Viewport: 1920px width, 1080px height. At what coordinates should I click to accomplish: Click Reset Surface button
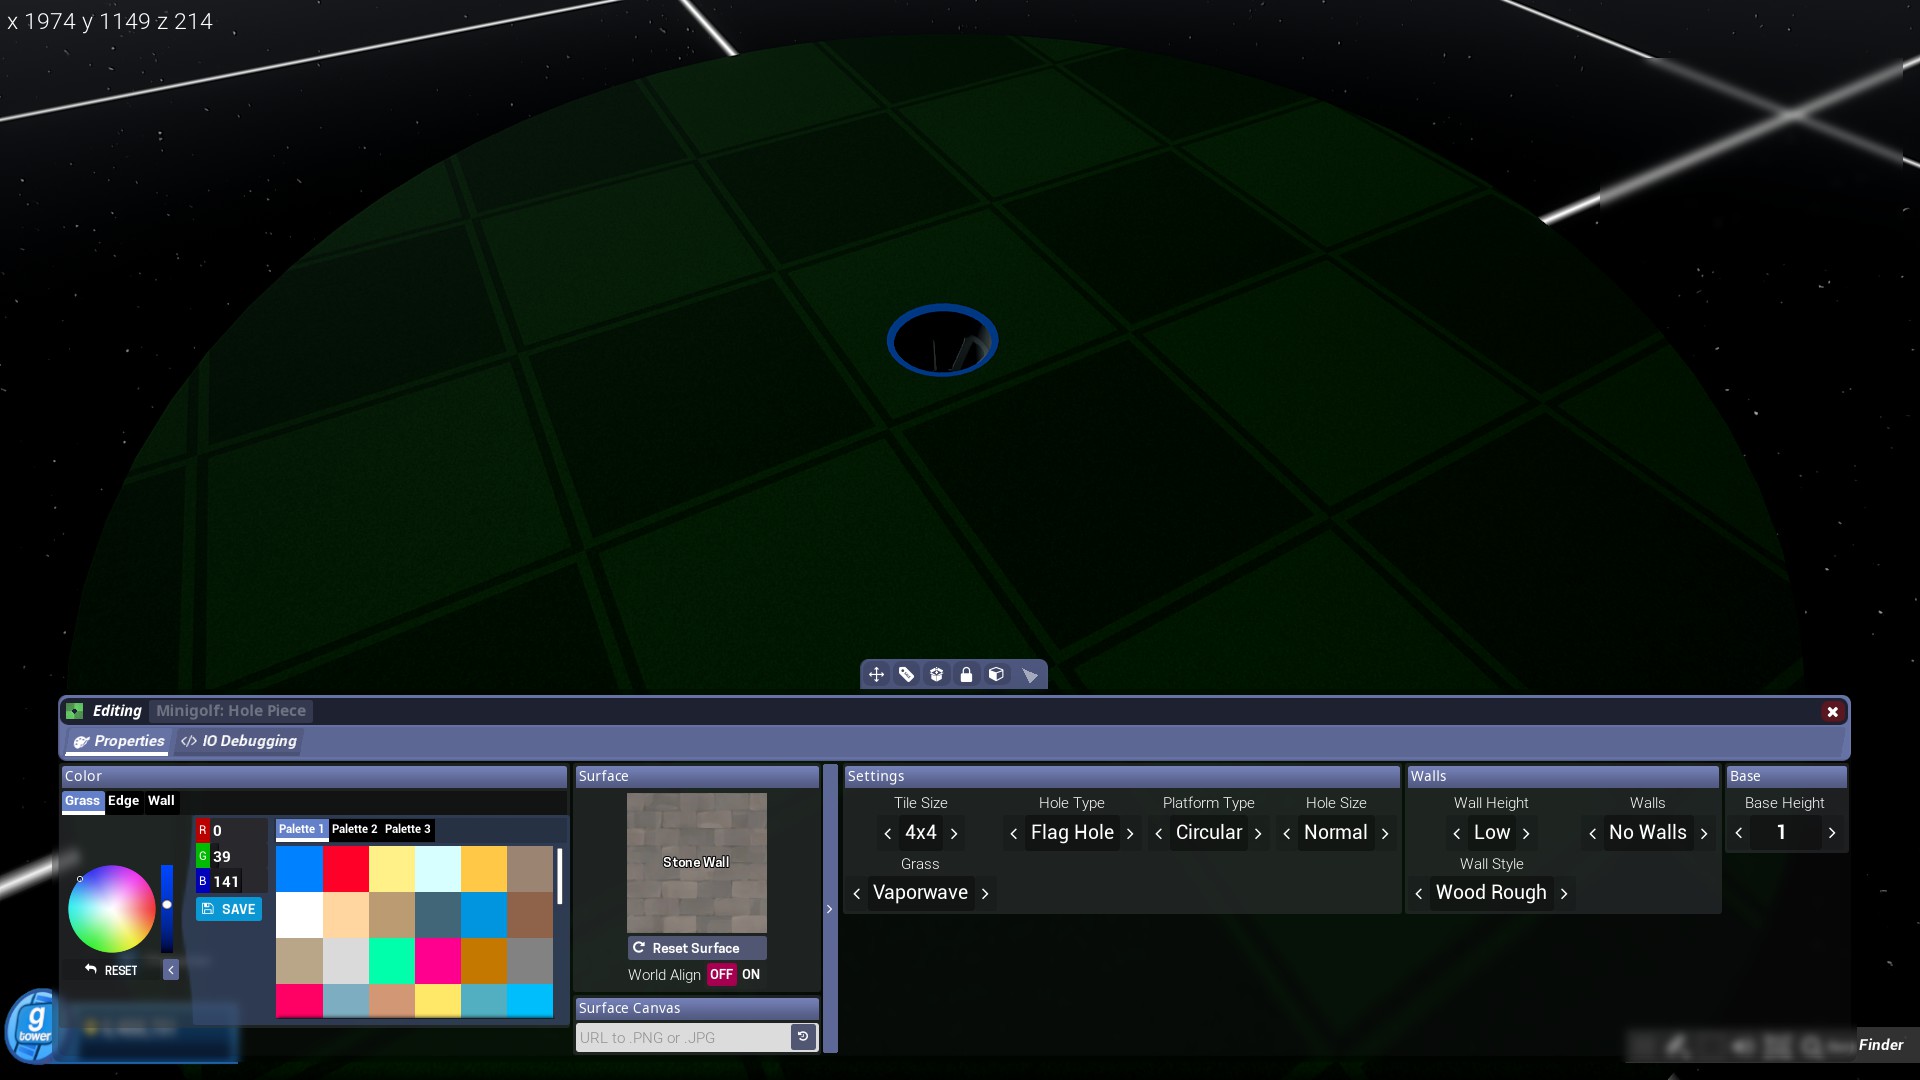pos(696,948)
